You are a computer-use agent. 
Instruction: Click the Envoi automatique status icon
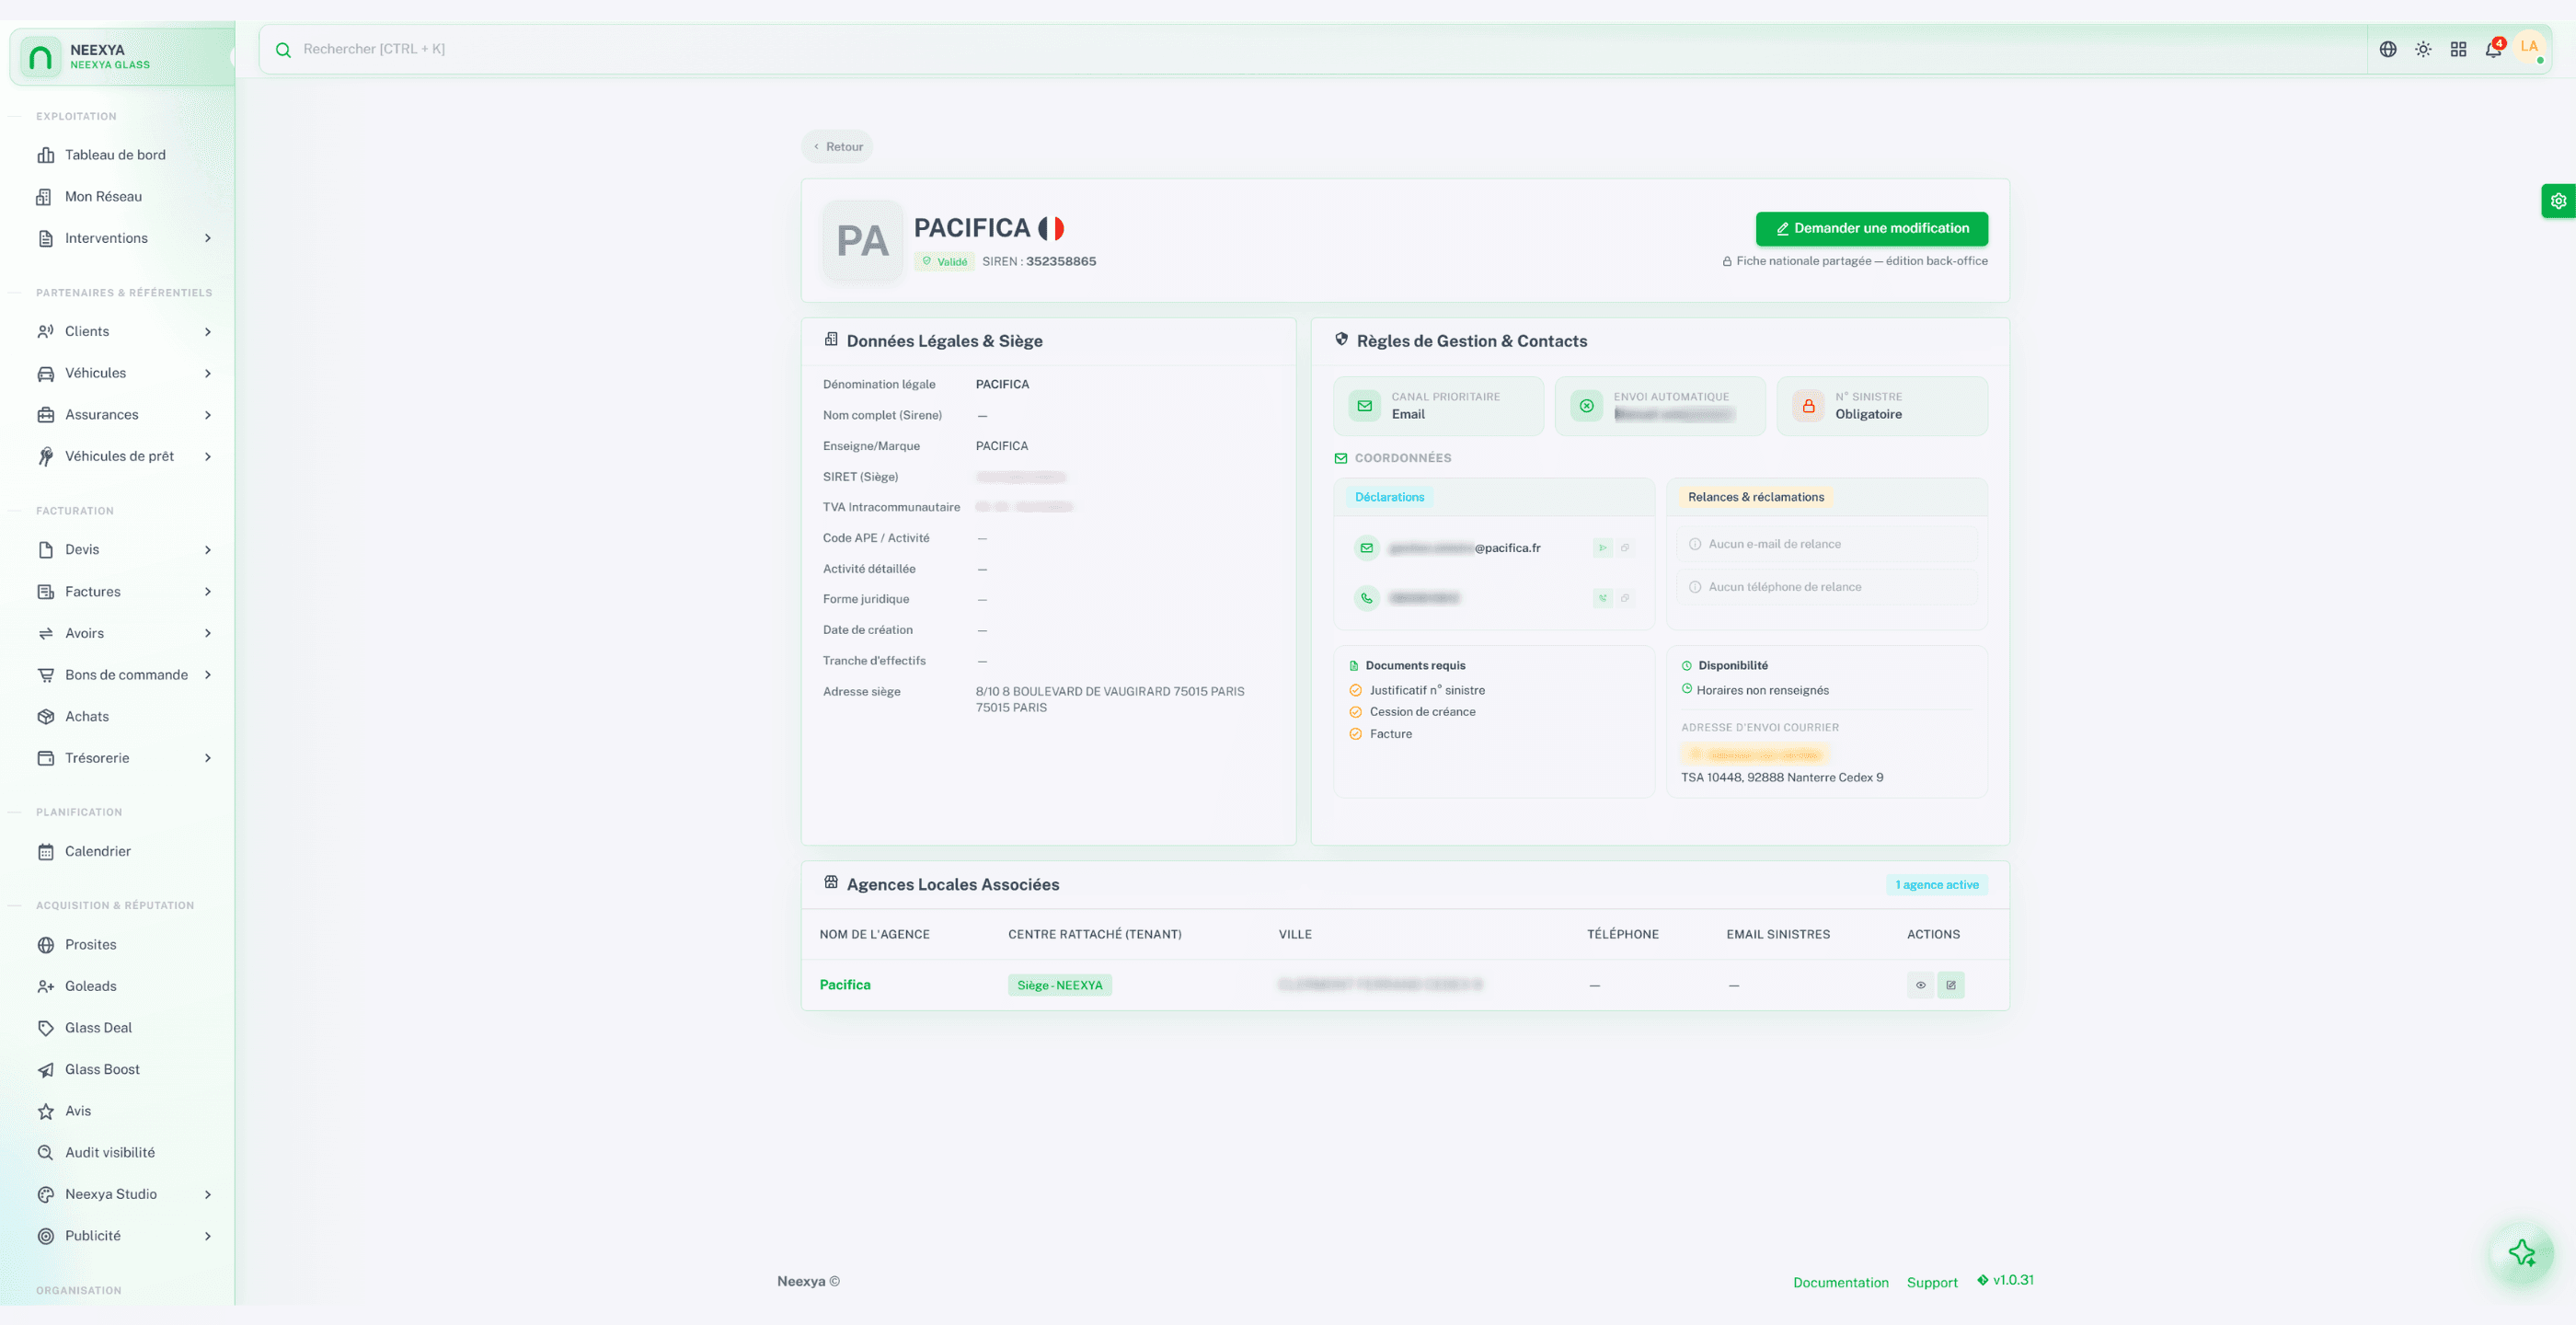click(1586, 406)
